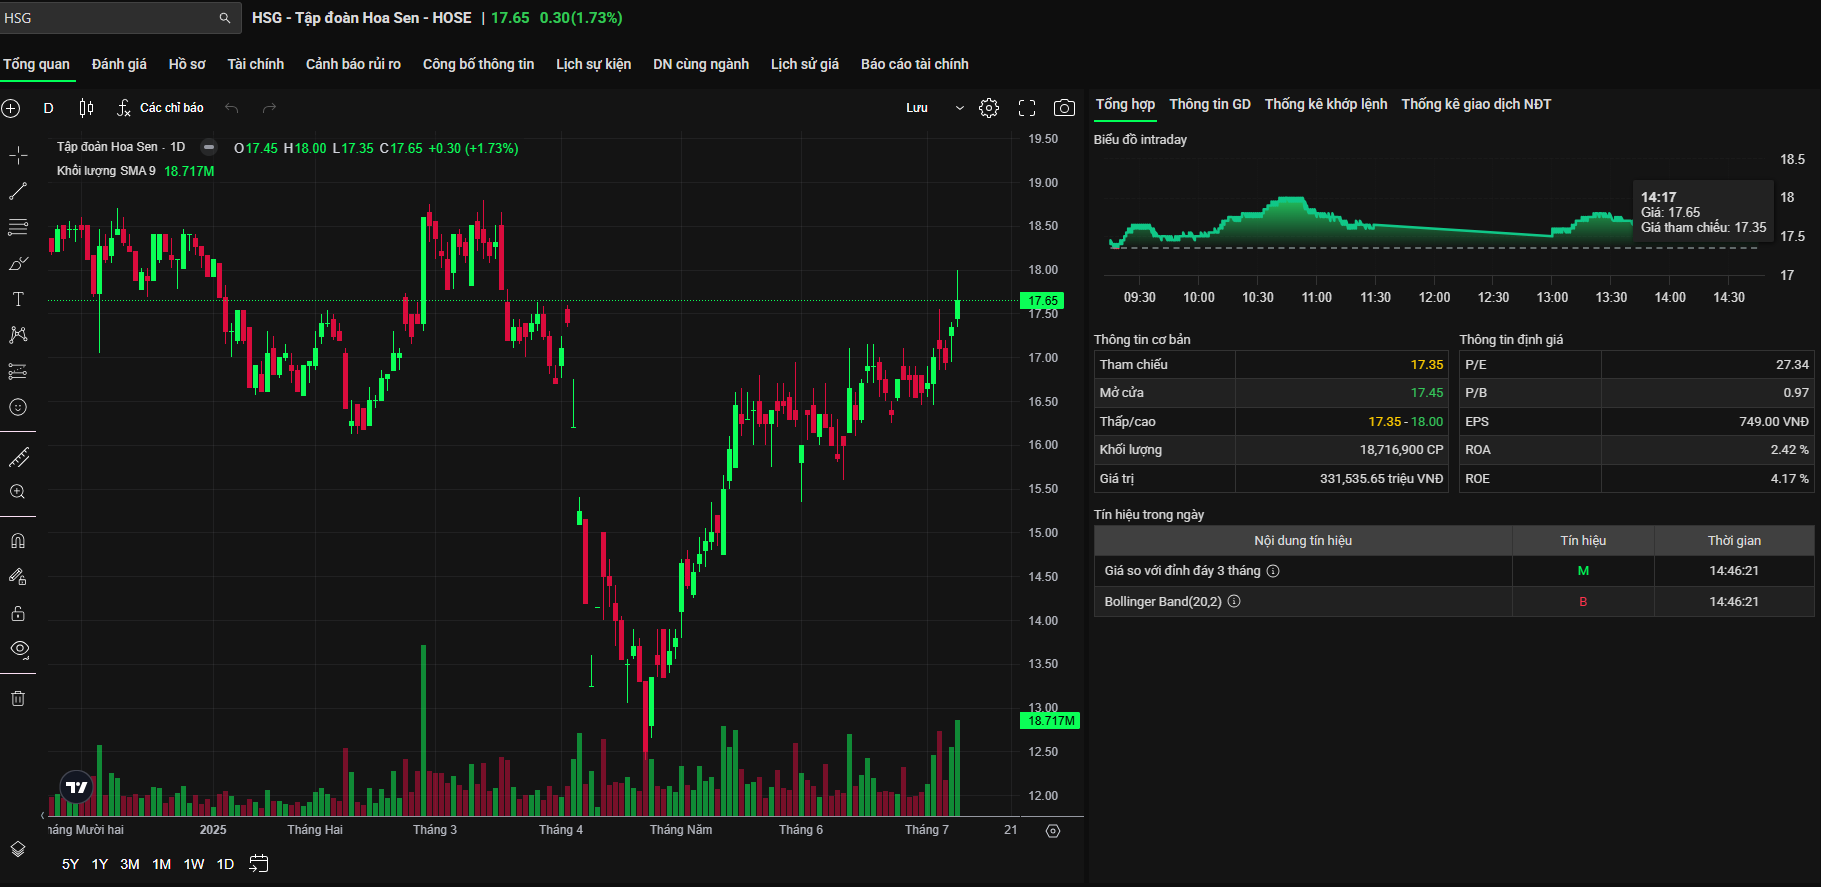Screen dimensions: 1821x887
Task: Toggle lock all drawing tools
Action: click(18, 613)
